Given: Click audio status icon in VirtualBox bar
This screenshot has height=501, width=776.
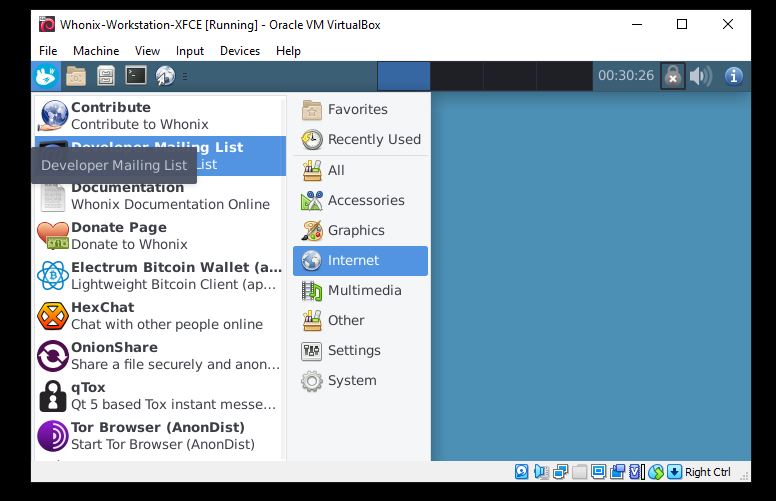Looking at the screenshot, I should [541, 472].
